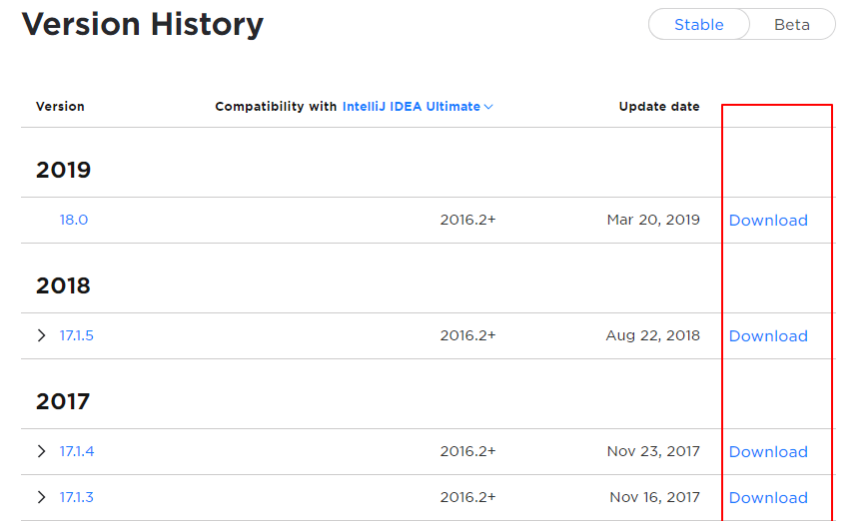This screenshot has width=846, height=521.
Task: Click the Update date column header
Action: pos(659,107)
